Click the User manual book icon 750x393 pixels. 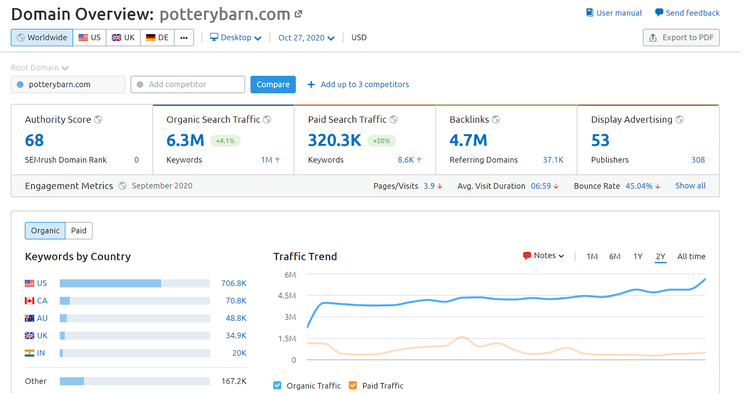coord(590,12)
